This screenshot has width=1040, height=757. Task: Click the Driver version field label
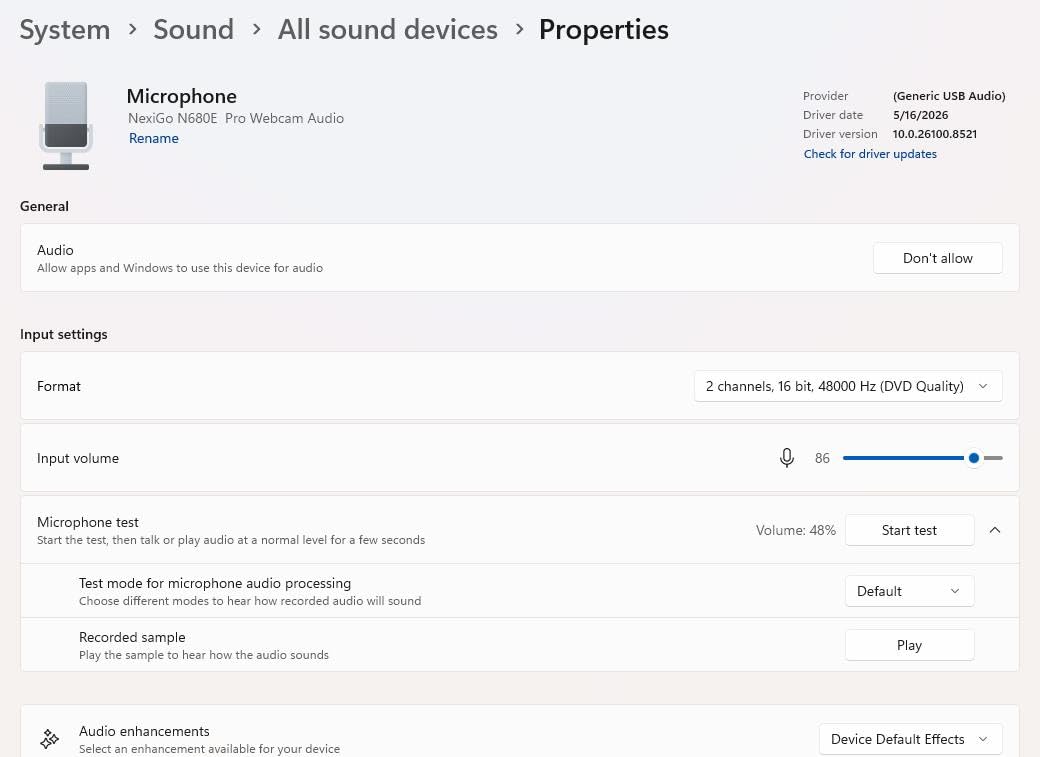click(x=840, y=134)
